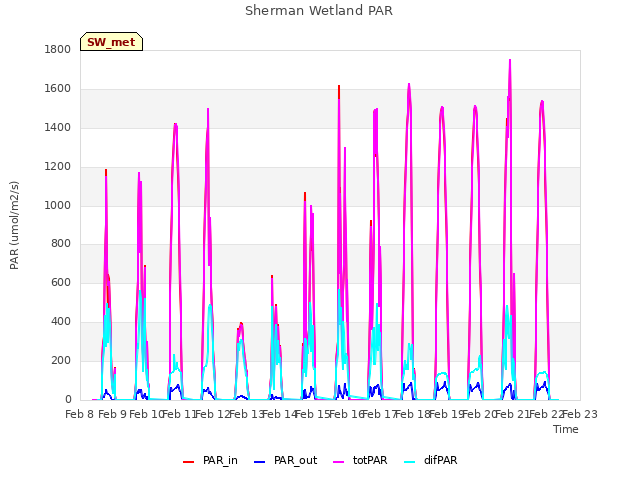Click the 1800 y-axis tick label

[58, 49]
